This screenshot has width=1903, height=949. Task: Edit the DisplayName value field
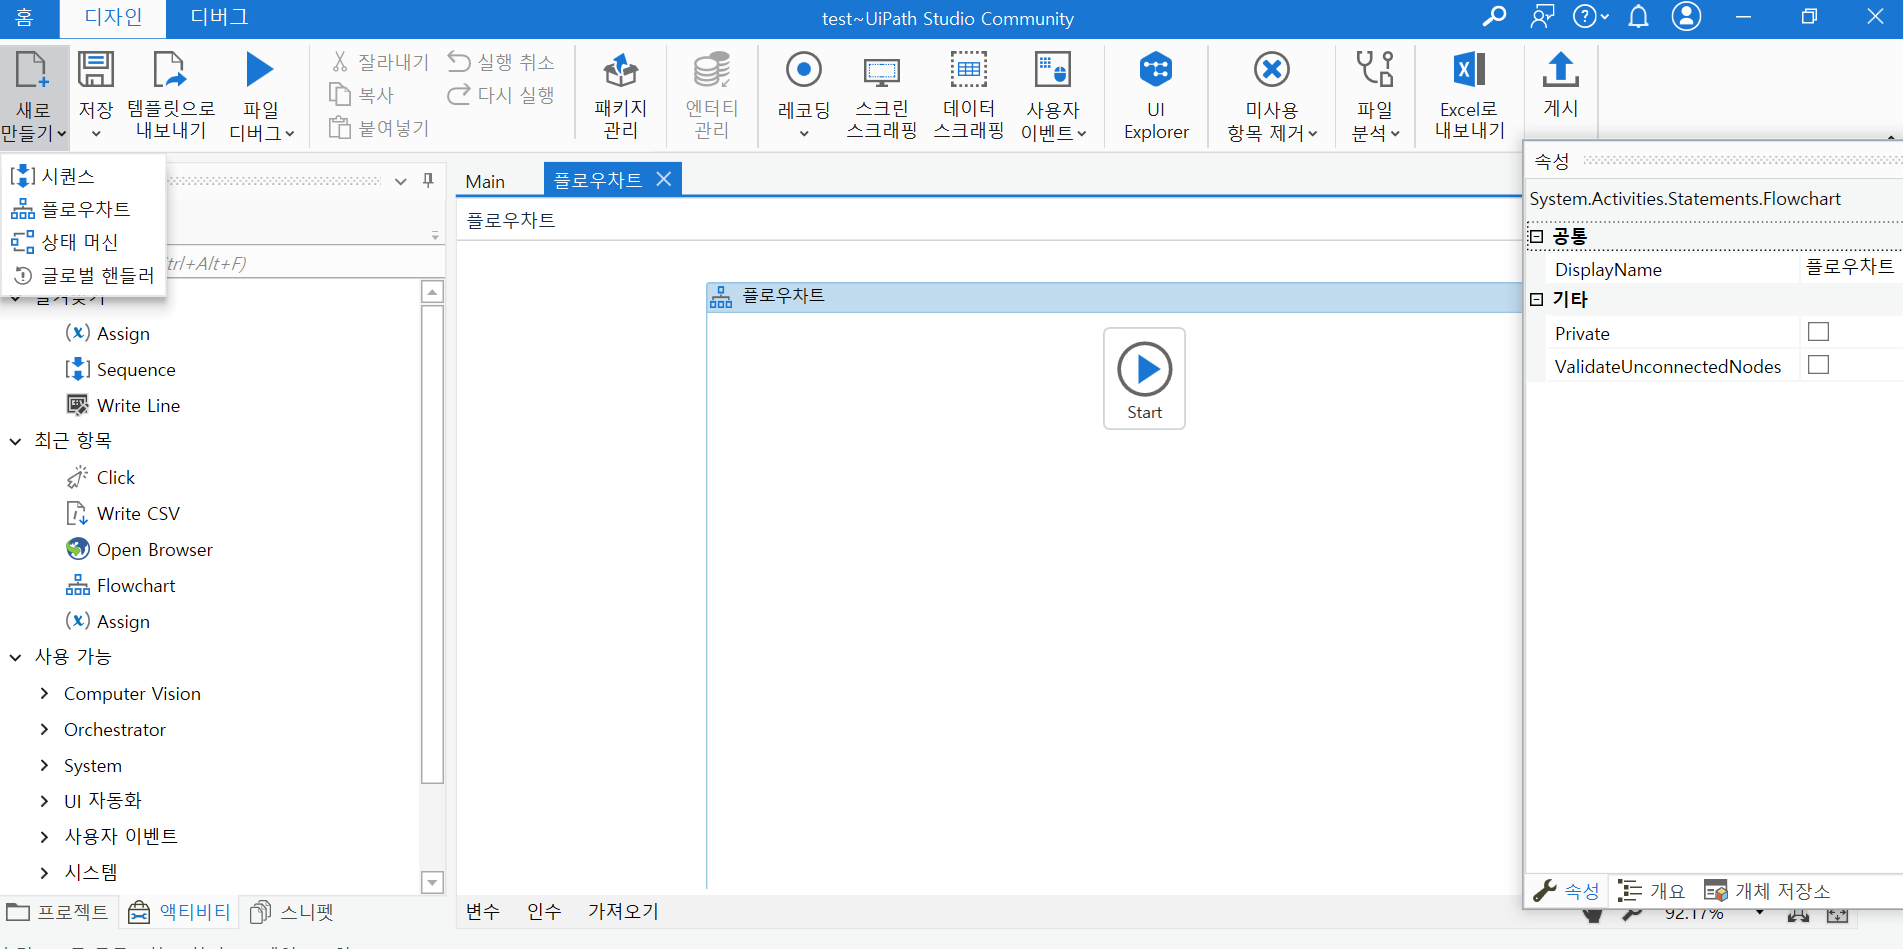coord(1851,268)
